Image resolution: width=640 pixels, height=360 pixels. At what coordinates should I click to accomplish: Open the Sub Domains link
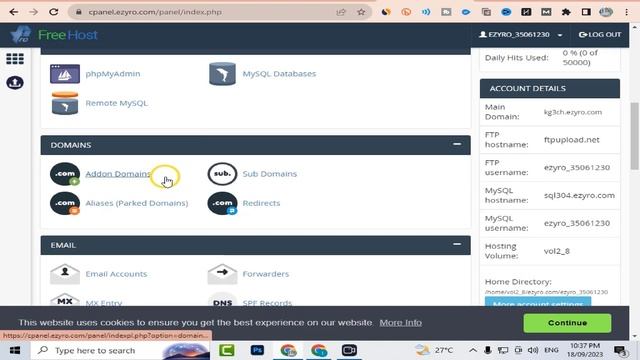click(270, 174)
